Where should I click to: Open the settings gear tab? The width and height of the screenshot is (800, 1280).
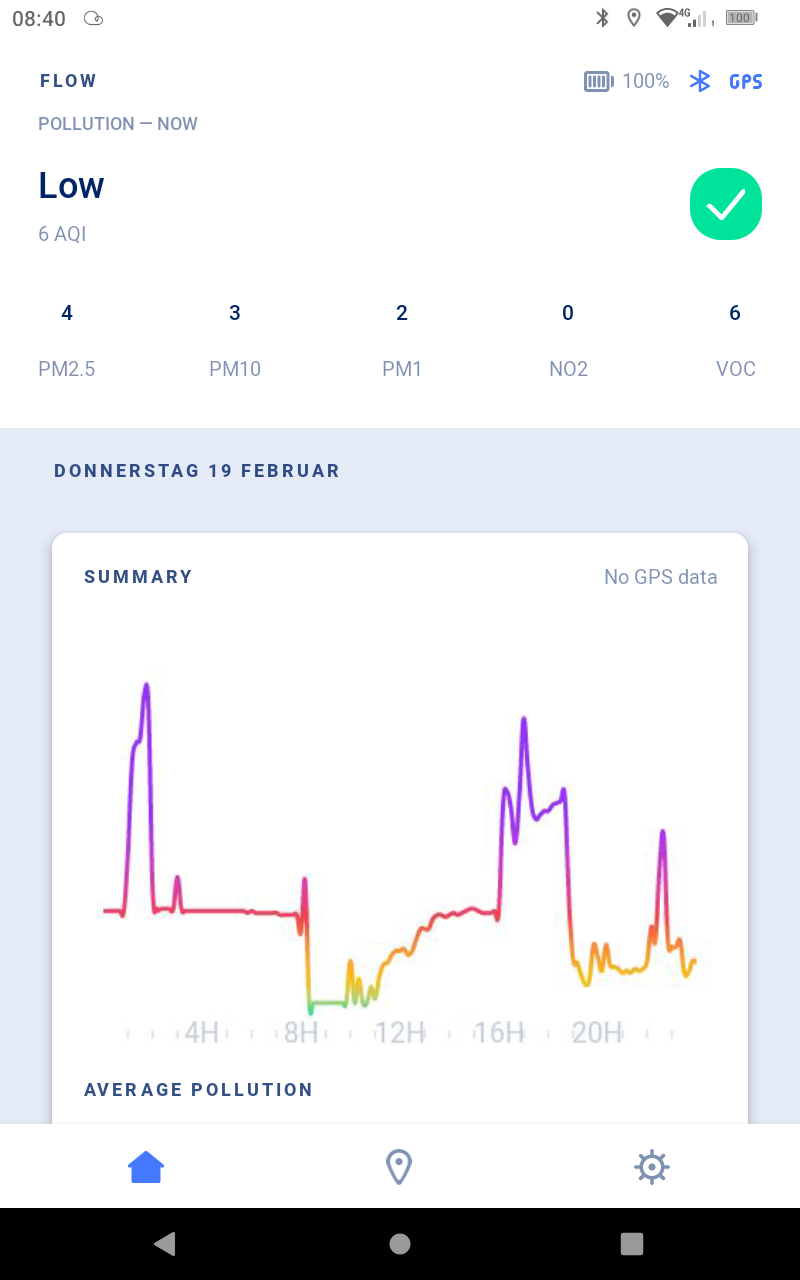click(651, 1166)
